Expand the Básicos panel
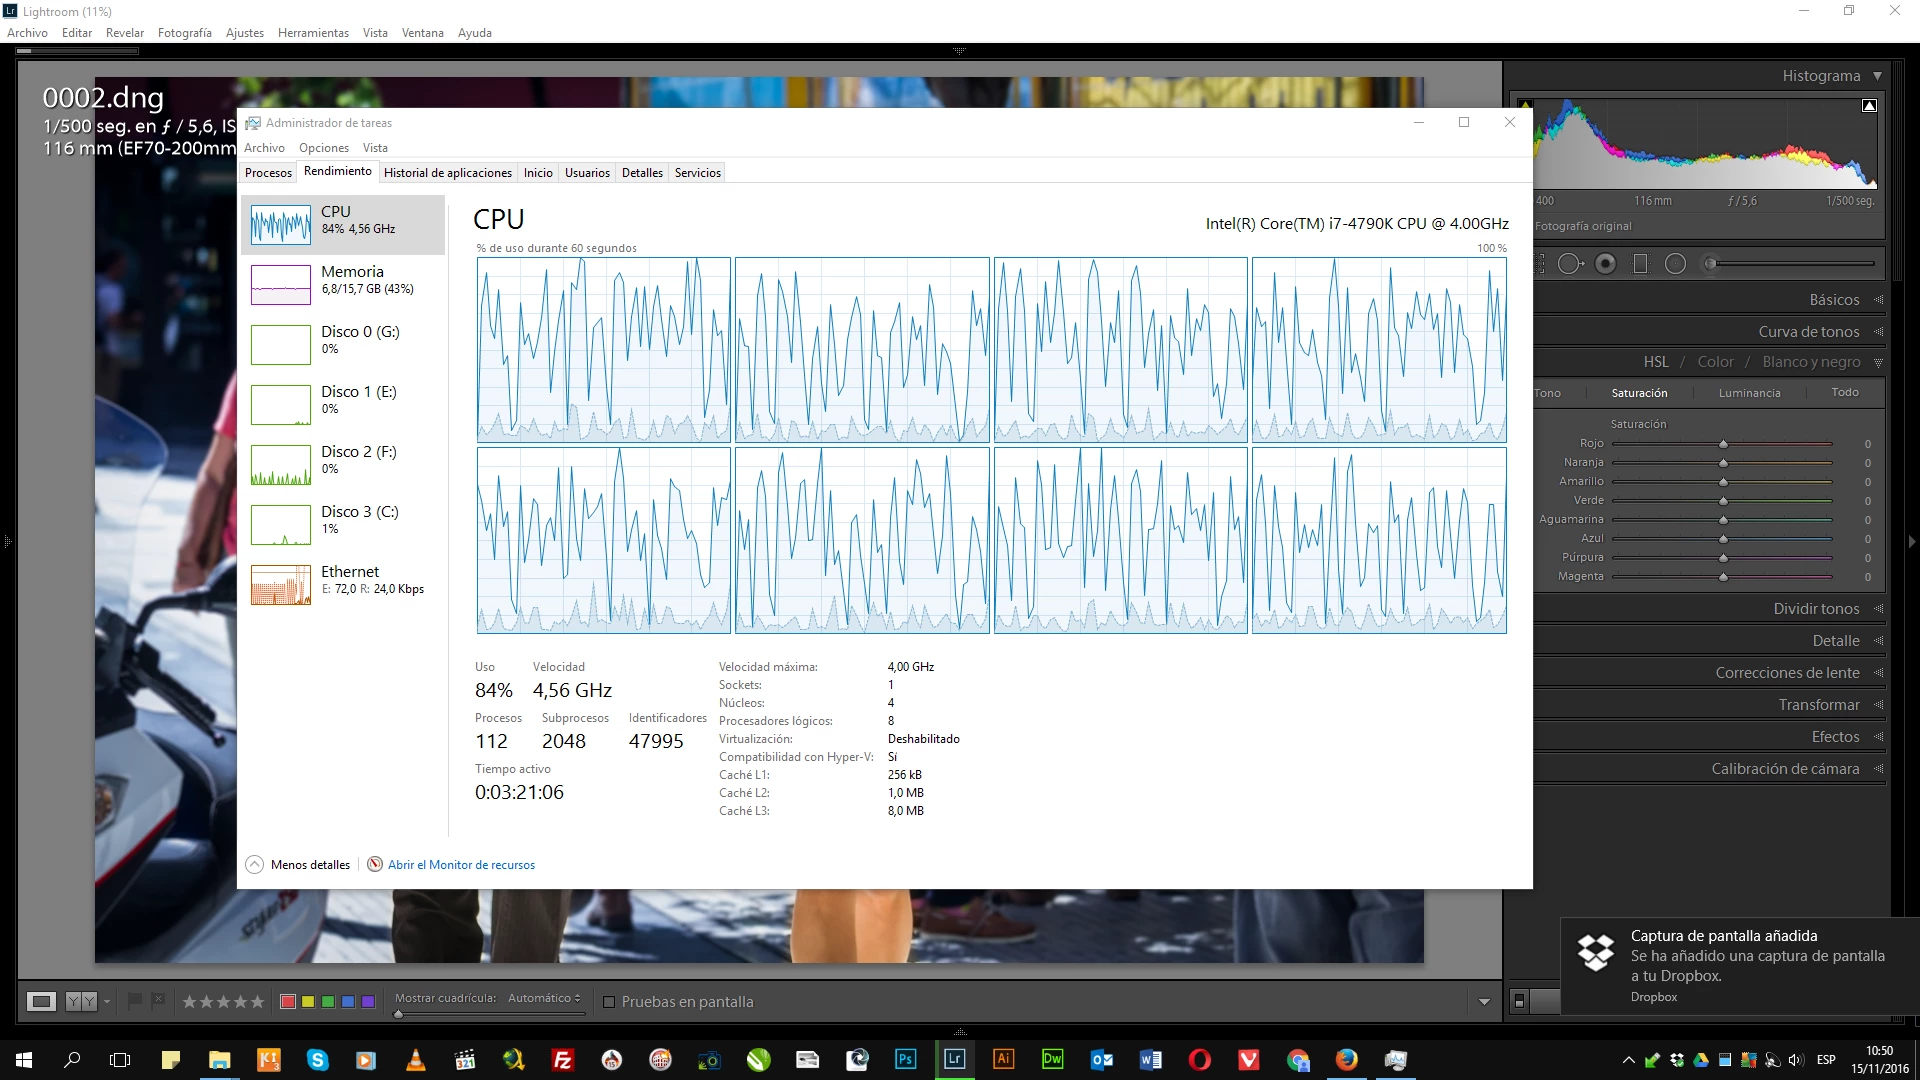 pyautogui.click(x=1834, y=300)
